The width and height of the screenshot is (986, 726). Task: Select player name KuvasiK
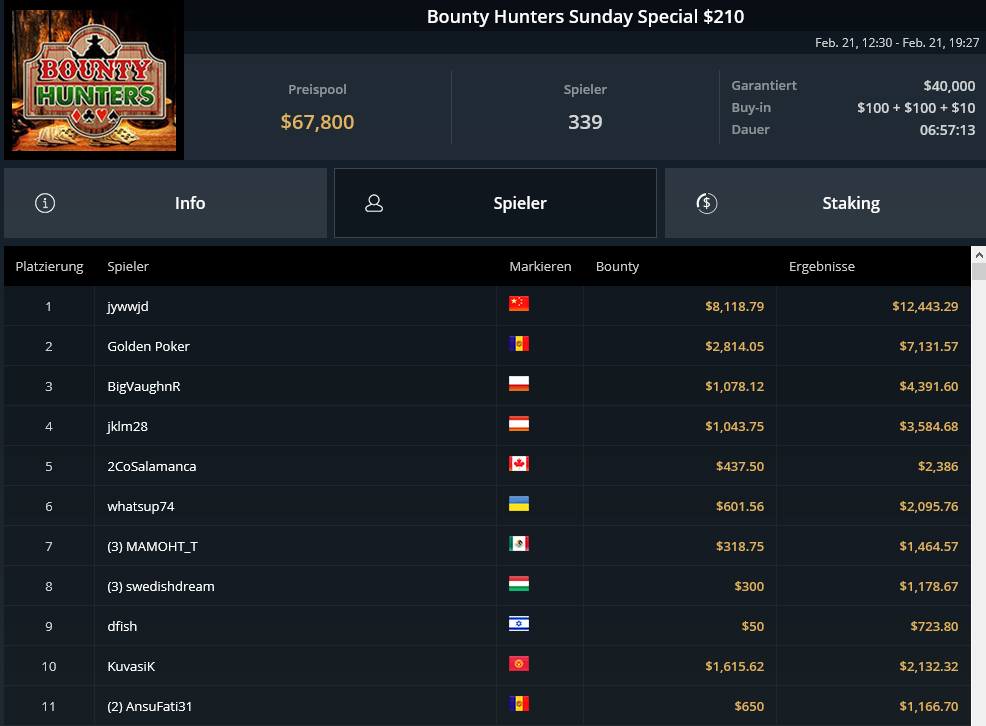point(131,666)
